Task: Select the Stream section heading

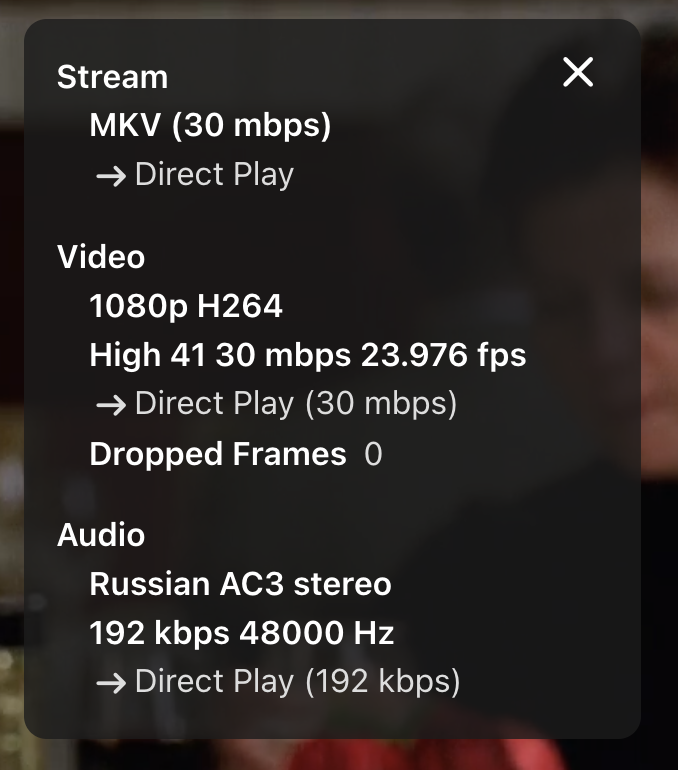Action: (112, 77)
